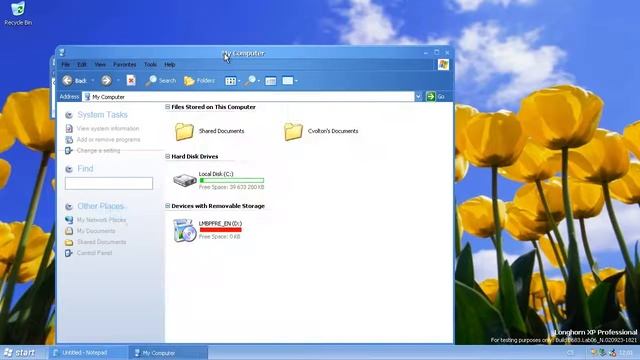This screenshot has height=360, width=640.
Task: Open the View menu
Action: [100, 64]
